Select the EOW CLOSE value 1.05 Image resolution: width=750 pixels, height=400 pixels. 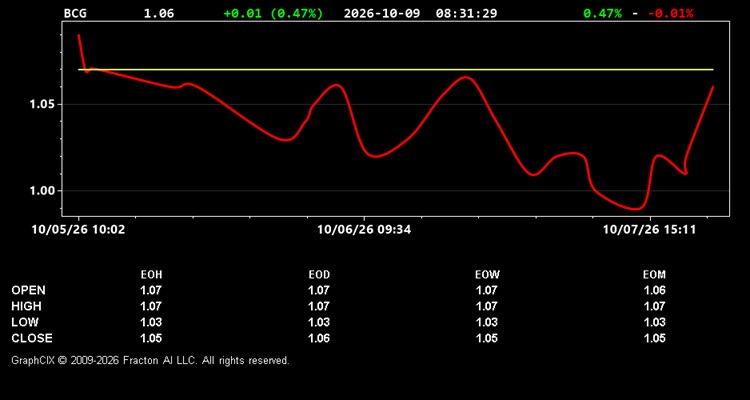pos(487,338)
